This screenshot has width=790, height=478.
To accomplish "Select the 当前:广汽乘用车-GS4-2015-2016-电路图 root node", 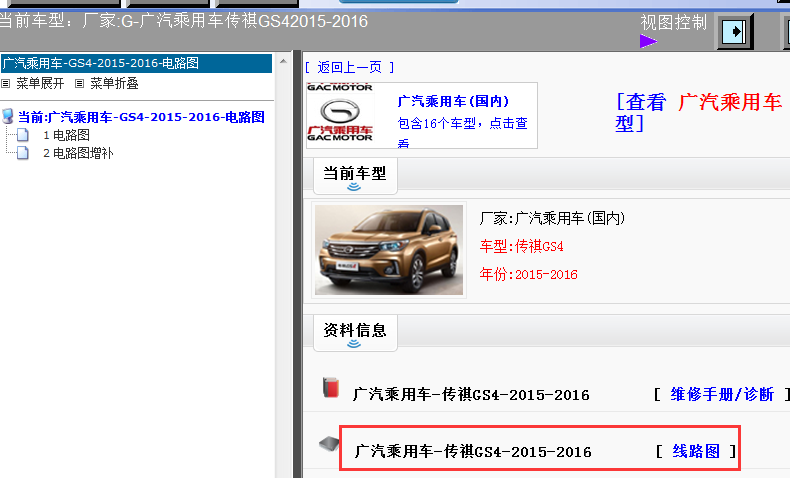I will pos(142,117).
